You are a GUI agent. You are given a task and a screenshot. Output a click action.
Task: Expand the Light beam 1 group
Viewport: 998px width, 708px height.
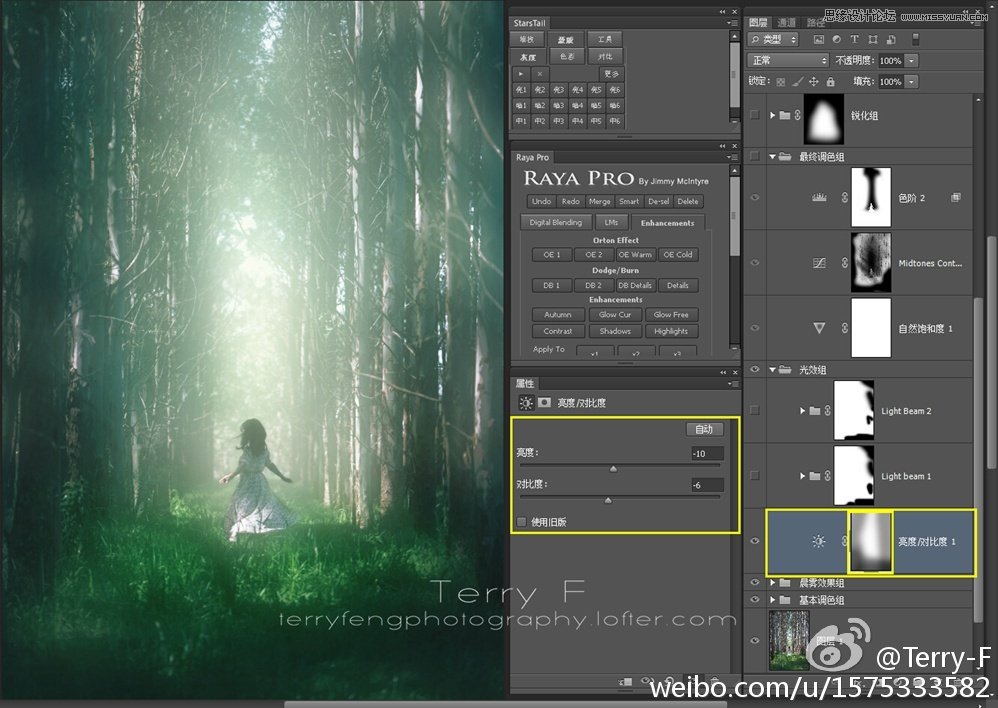(803, 476)
